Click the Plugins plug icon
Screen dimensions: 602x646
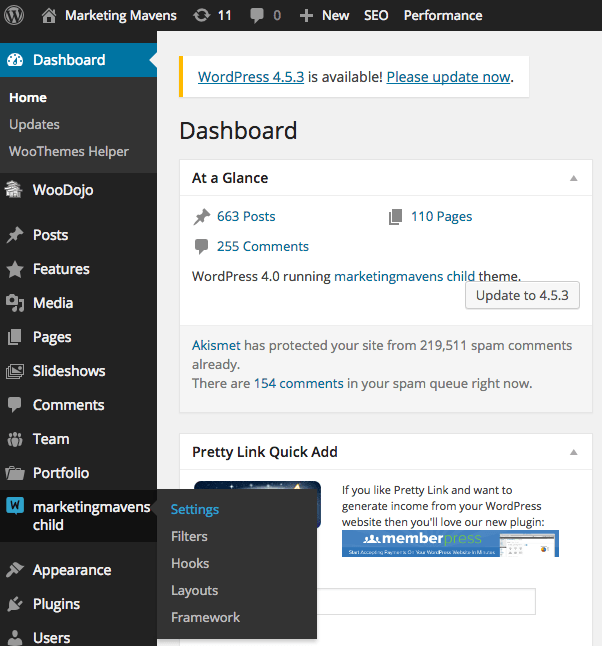click(x=15, y=604)
